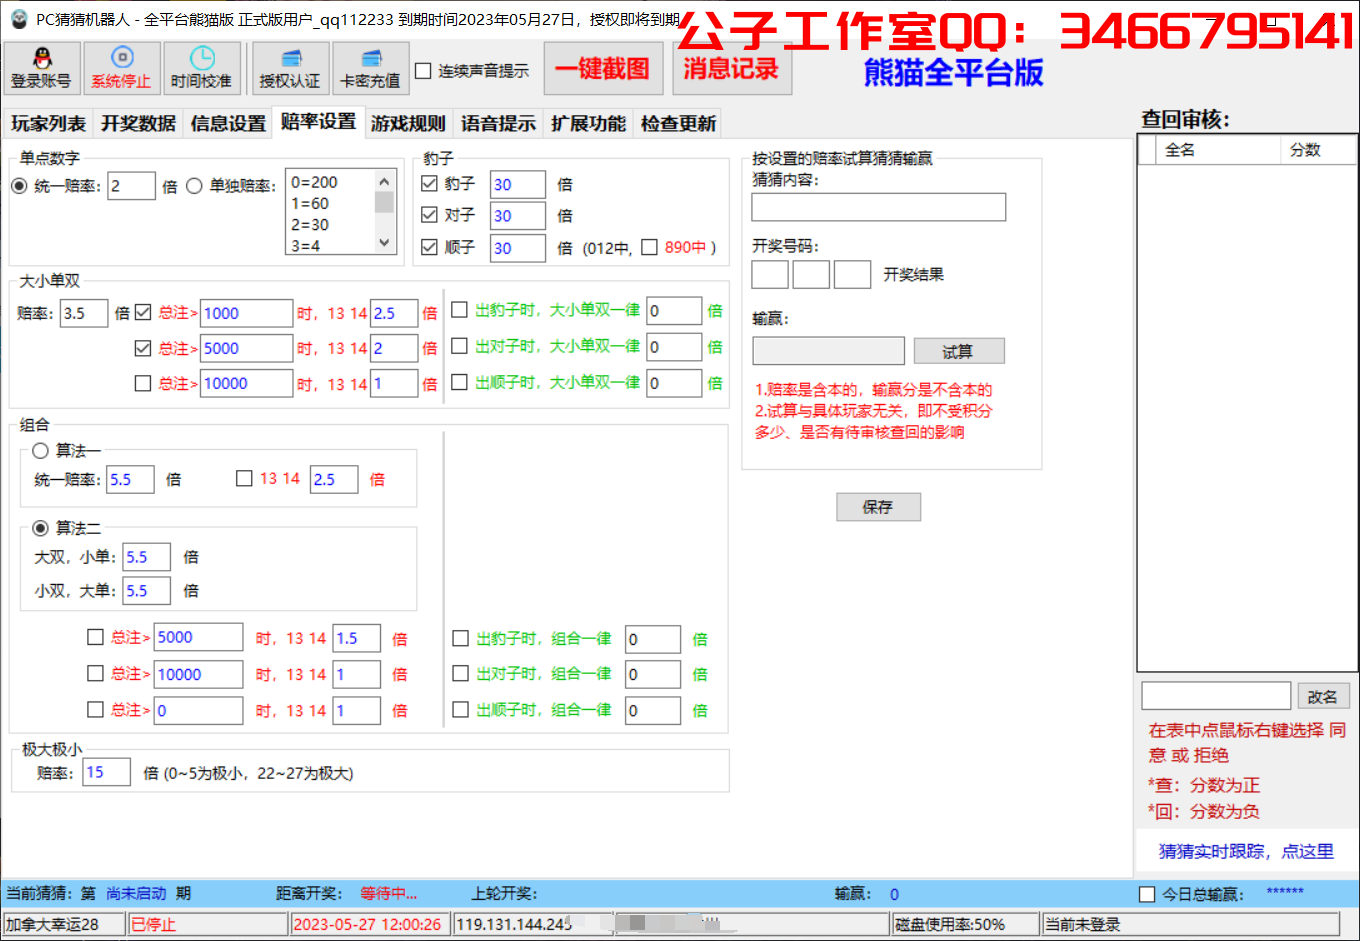Image resolution: width=1360 pixels, height=941 pixels.
Task: Select the 1=60 entry in odds list
Action: pyautogui.click(x=310, y=203)
